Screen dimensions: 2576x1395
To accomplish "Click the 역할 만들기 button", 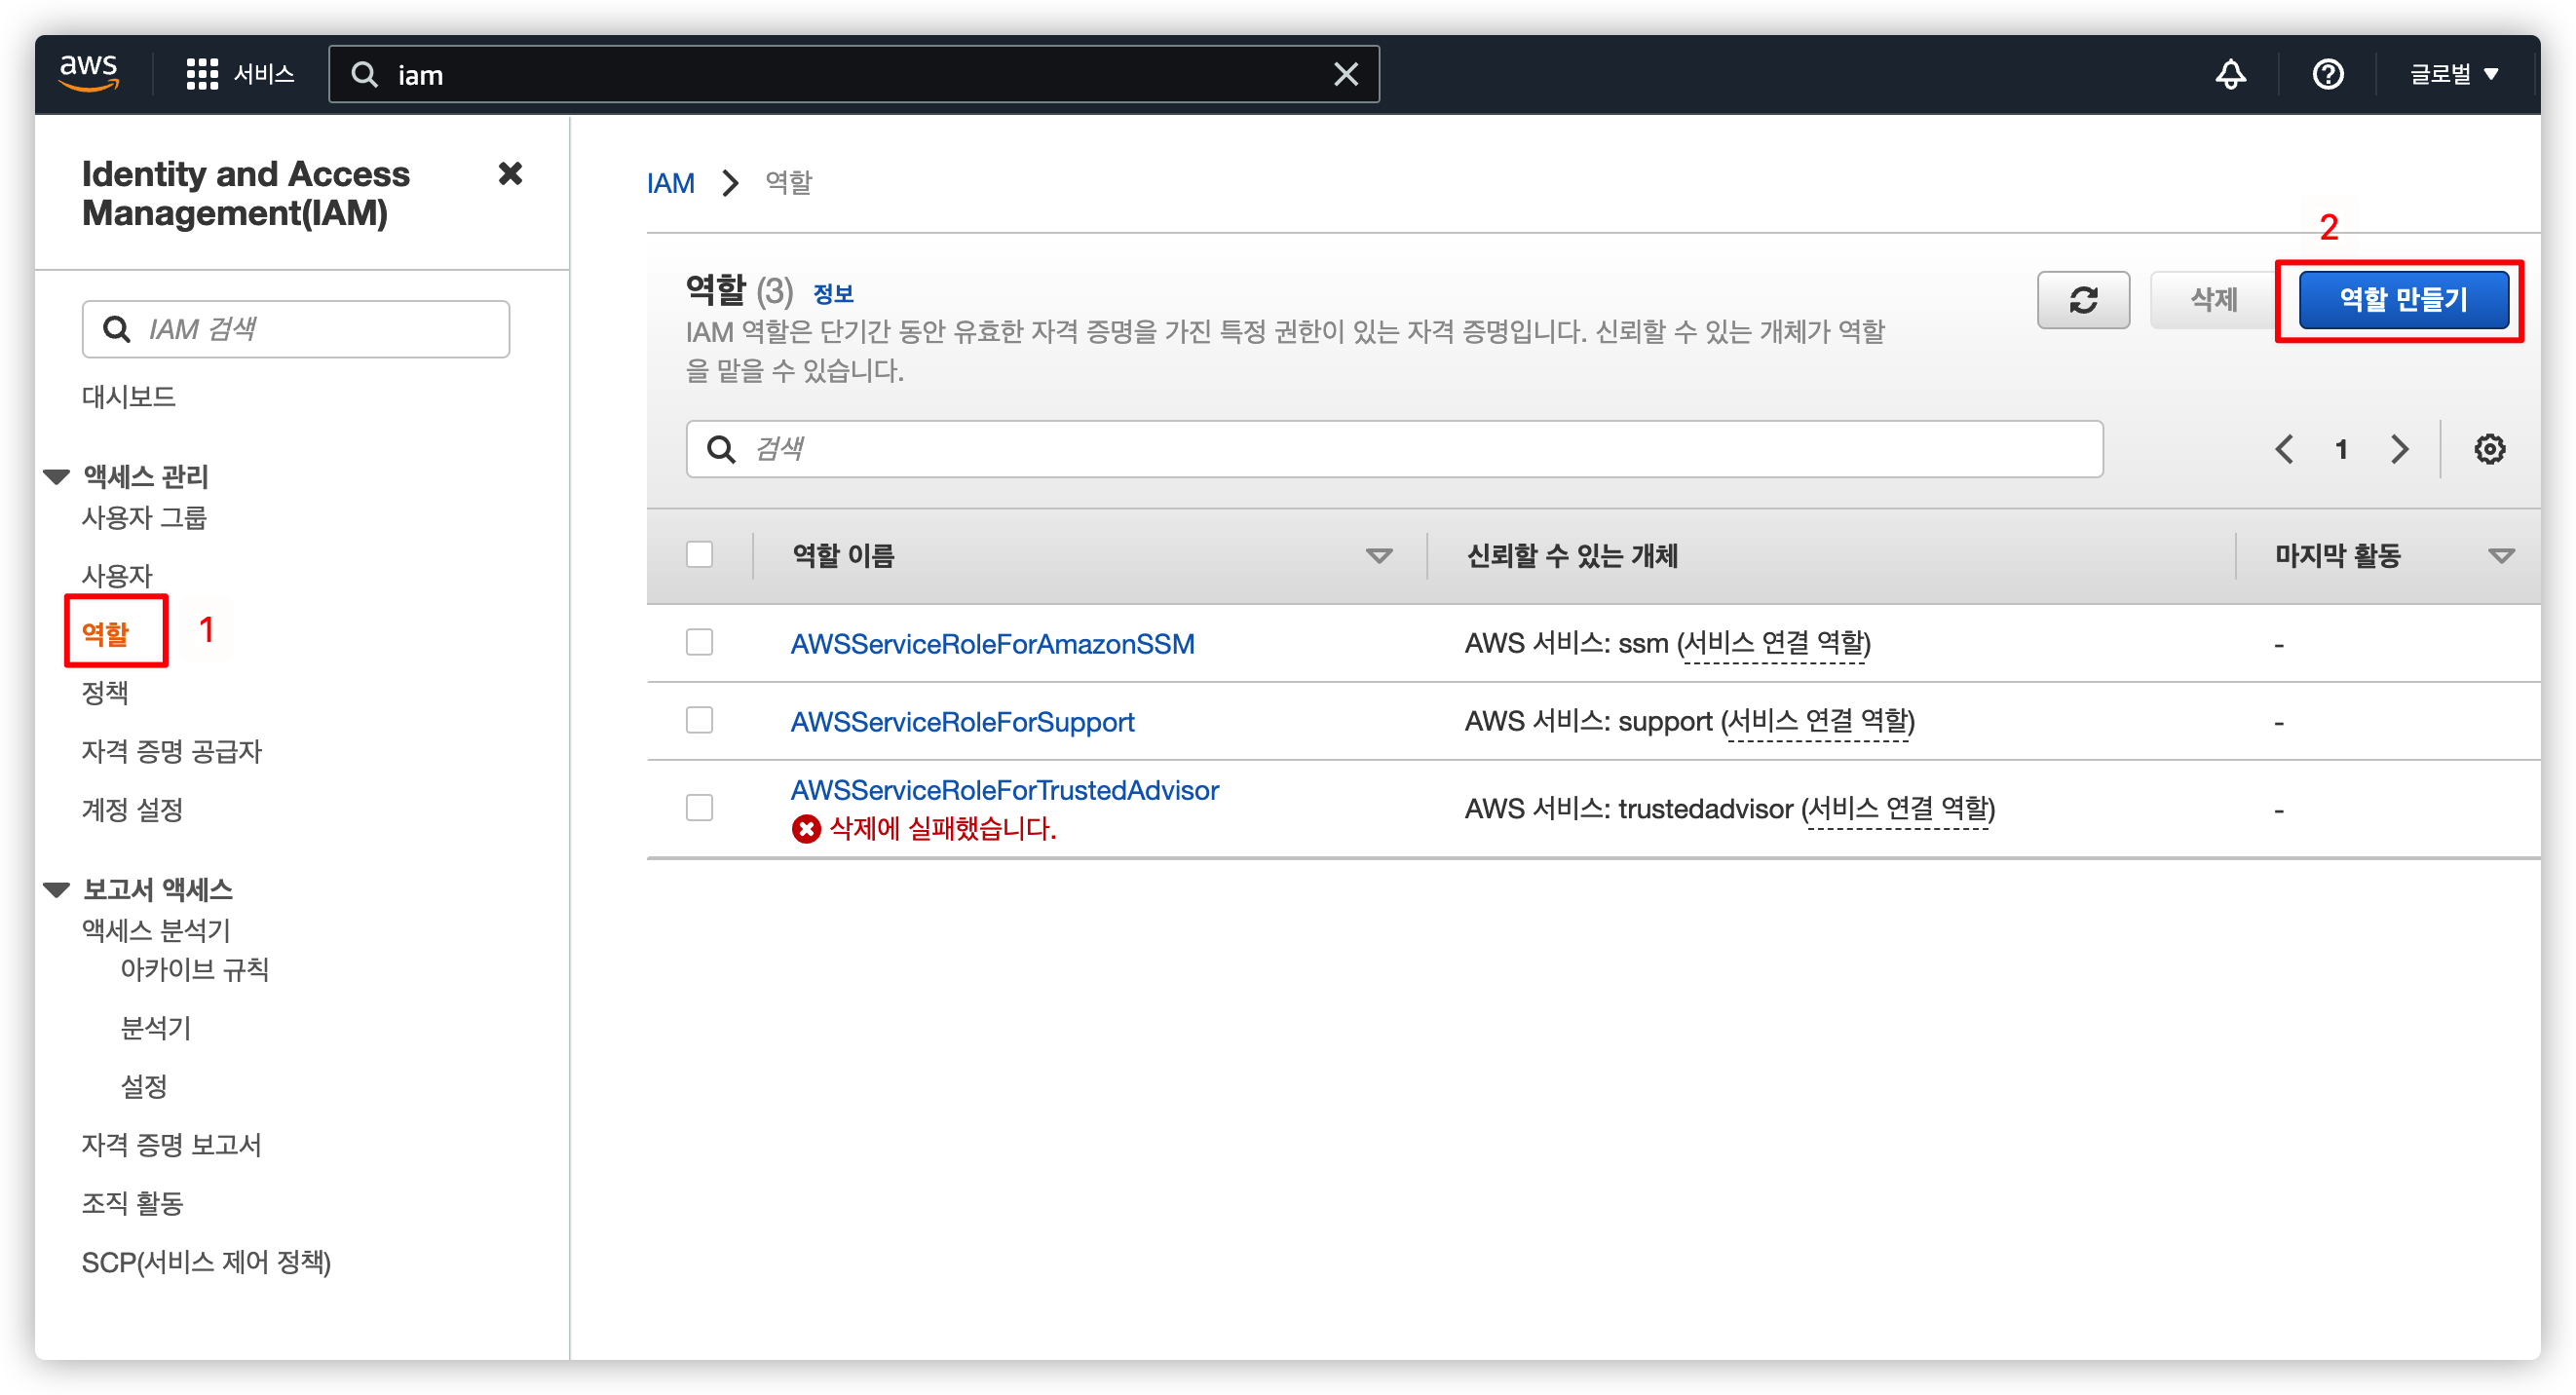I will pyautogui.click(x=2403, y=300).
